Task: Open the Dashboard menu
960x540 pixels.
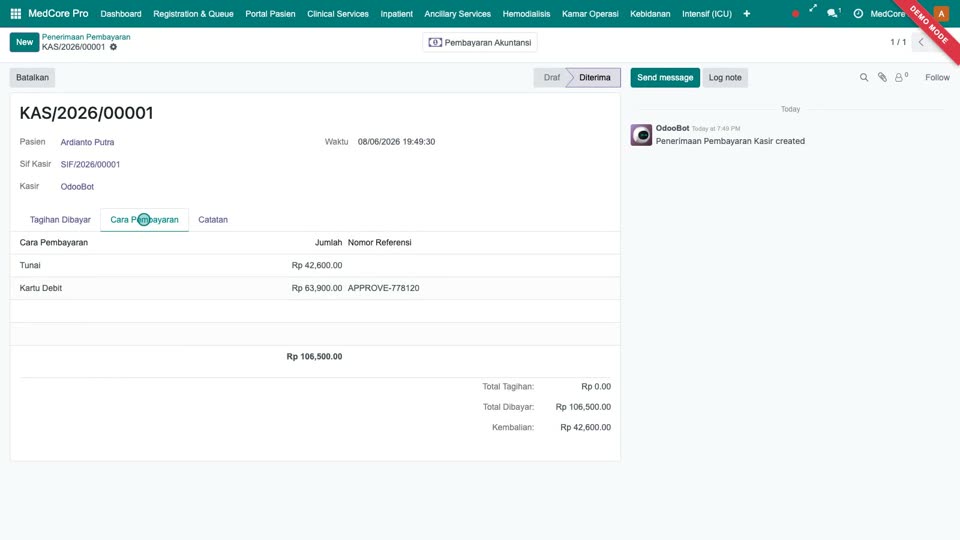Action: (x=121, y=13)
